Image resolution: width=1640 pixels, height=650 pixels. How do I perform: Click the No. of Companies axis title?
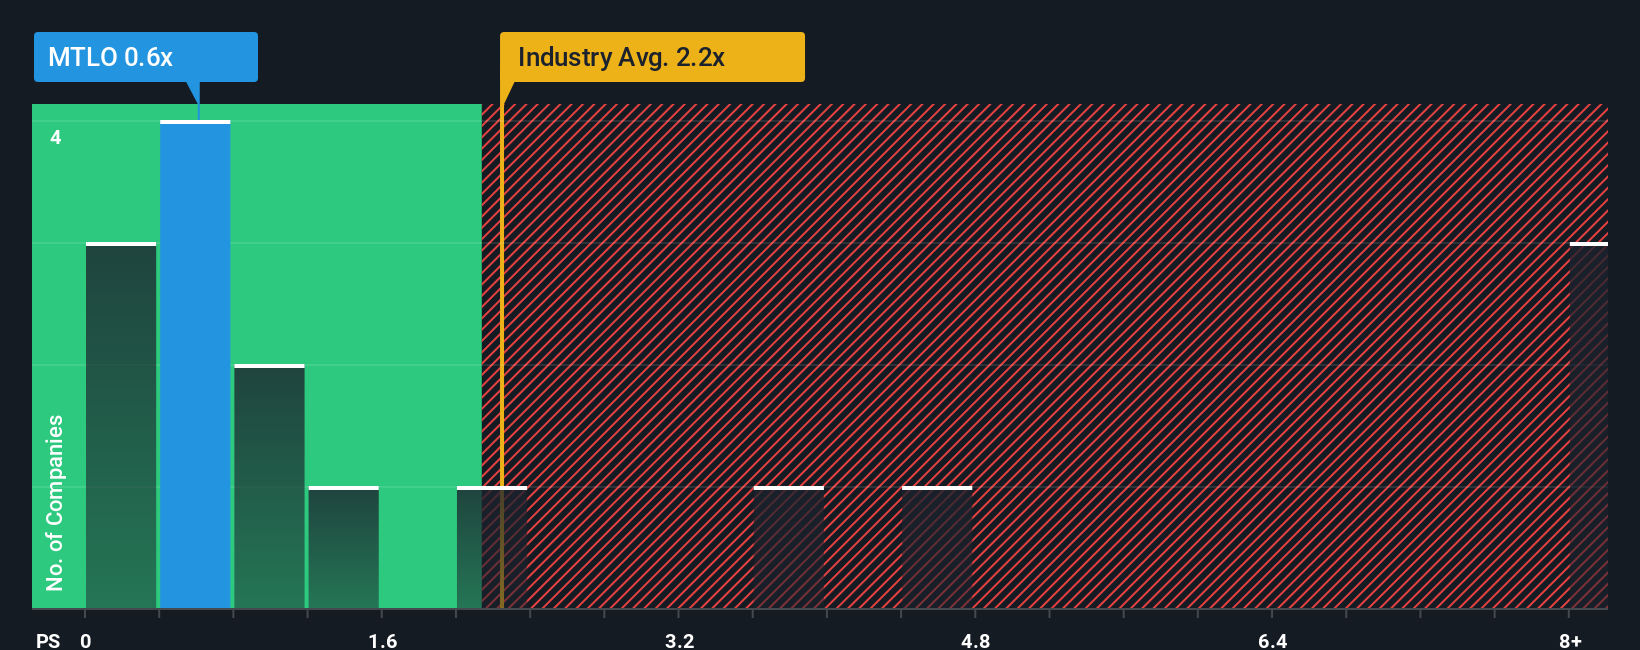55,503
